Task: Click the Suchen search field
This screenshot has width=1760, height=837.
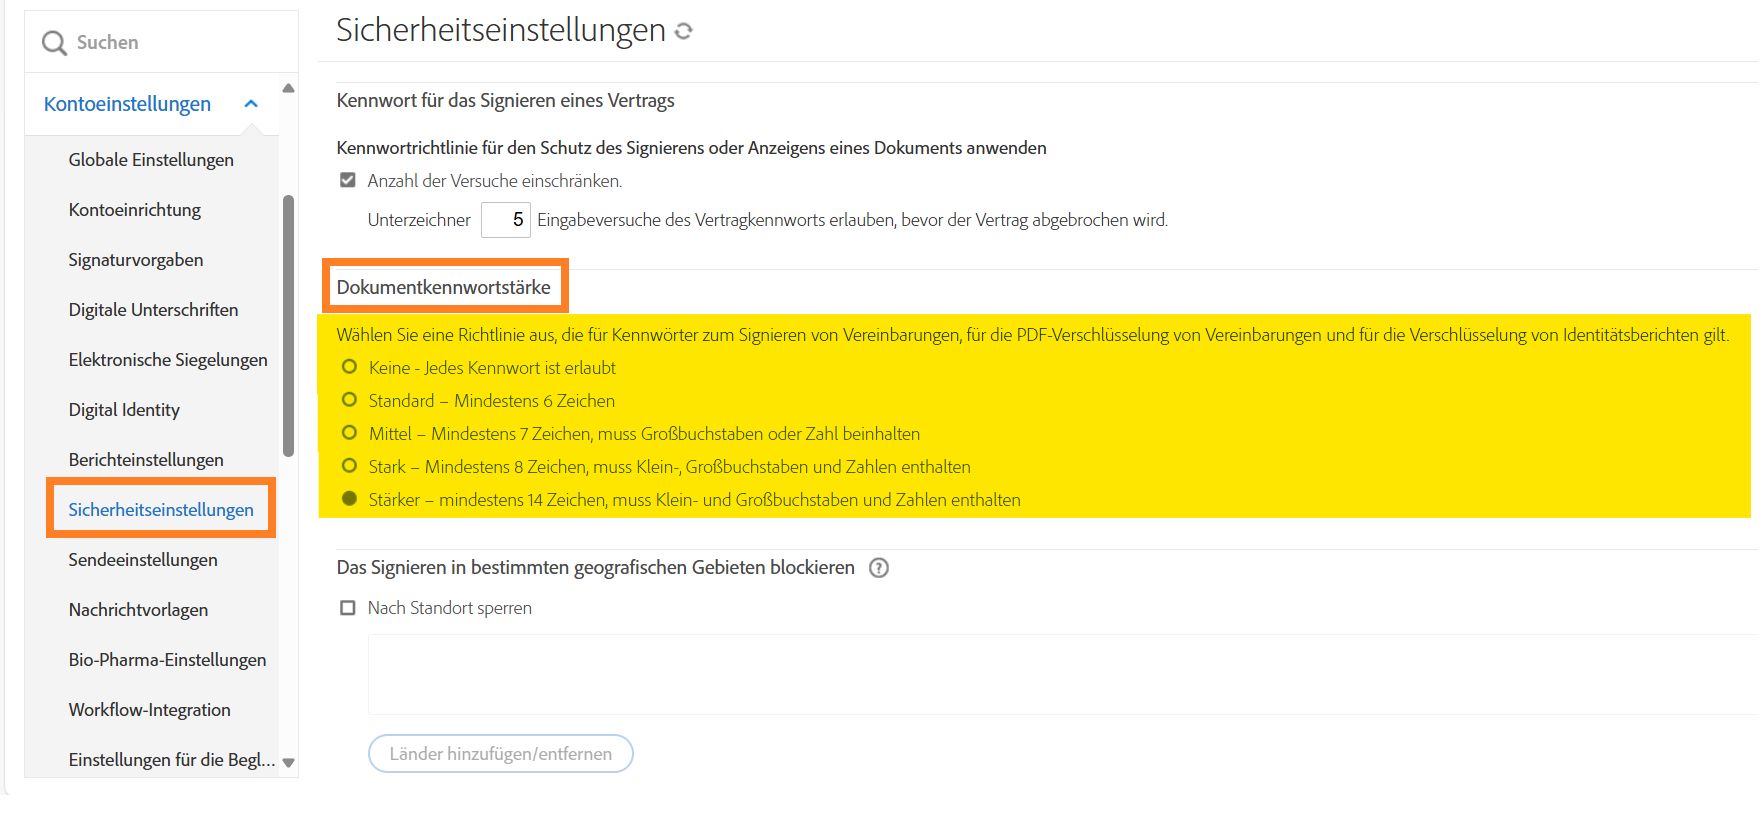Action: click(x=162, y=42)
